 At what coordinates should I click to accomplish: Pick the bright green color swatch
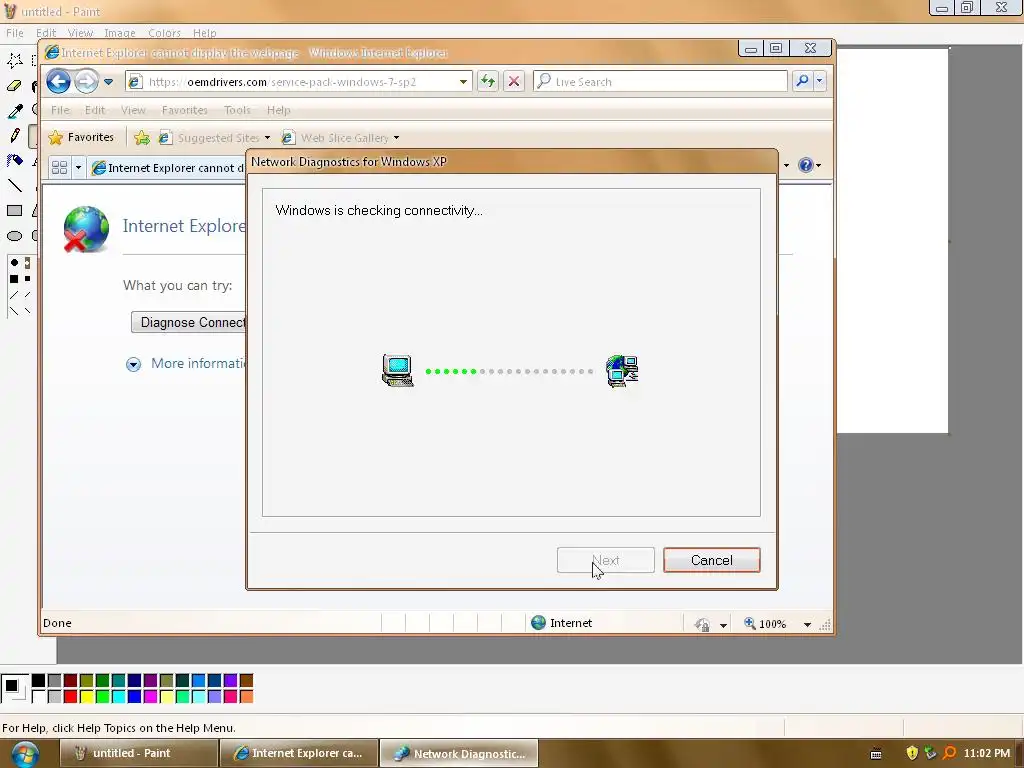[103, 696]
